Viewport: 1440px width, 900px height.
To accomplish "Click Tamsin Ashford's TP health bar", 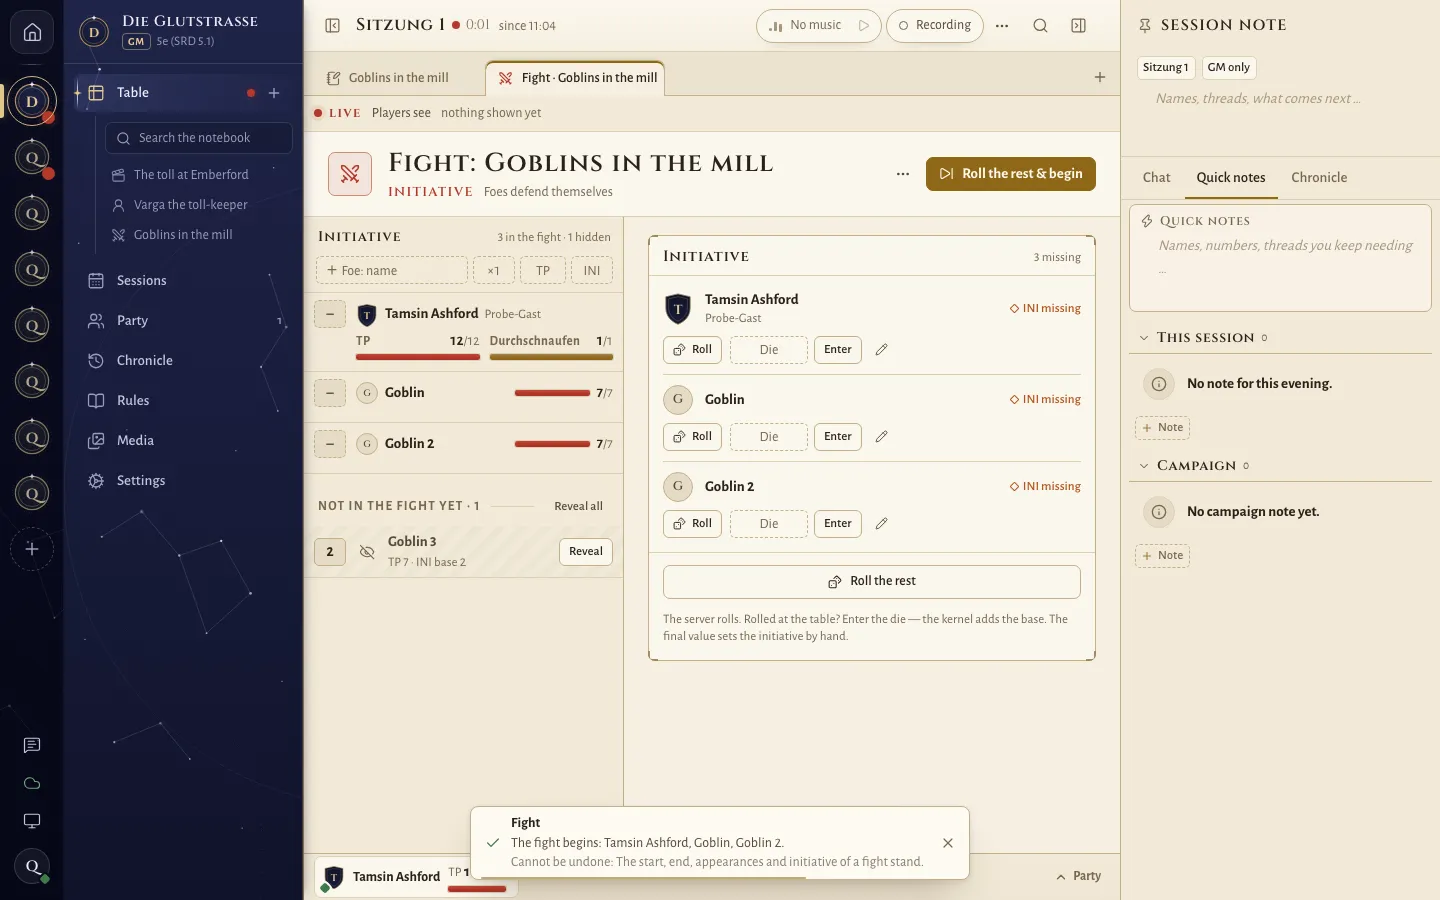I will coord(418,356).
